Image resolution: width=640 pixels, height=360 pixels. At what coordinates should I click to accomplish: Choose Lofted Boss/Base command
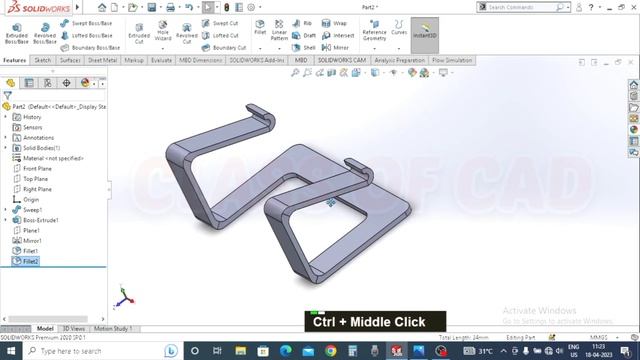[x=86, y=36]
